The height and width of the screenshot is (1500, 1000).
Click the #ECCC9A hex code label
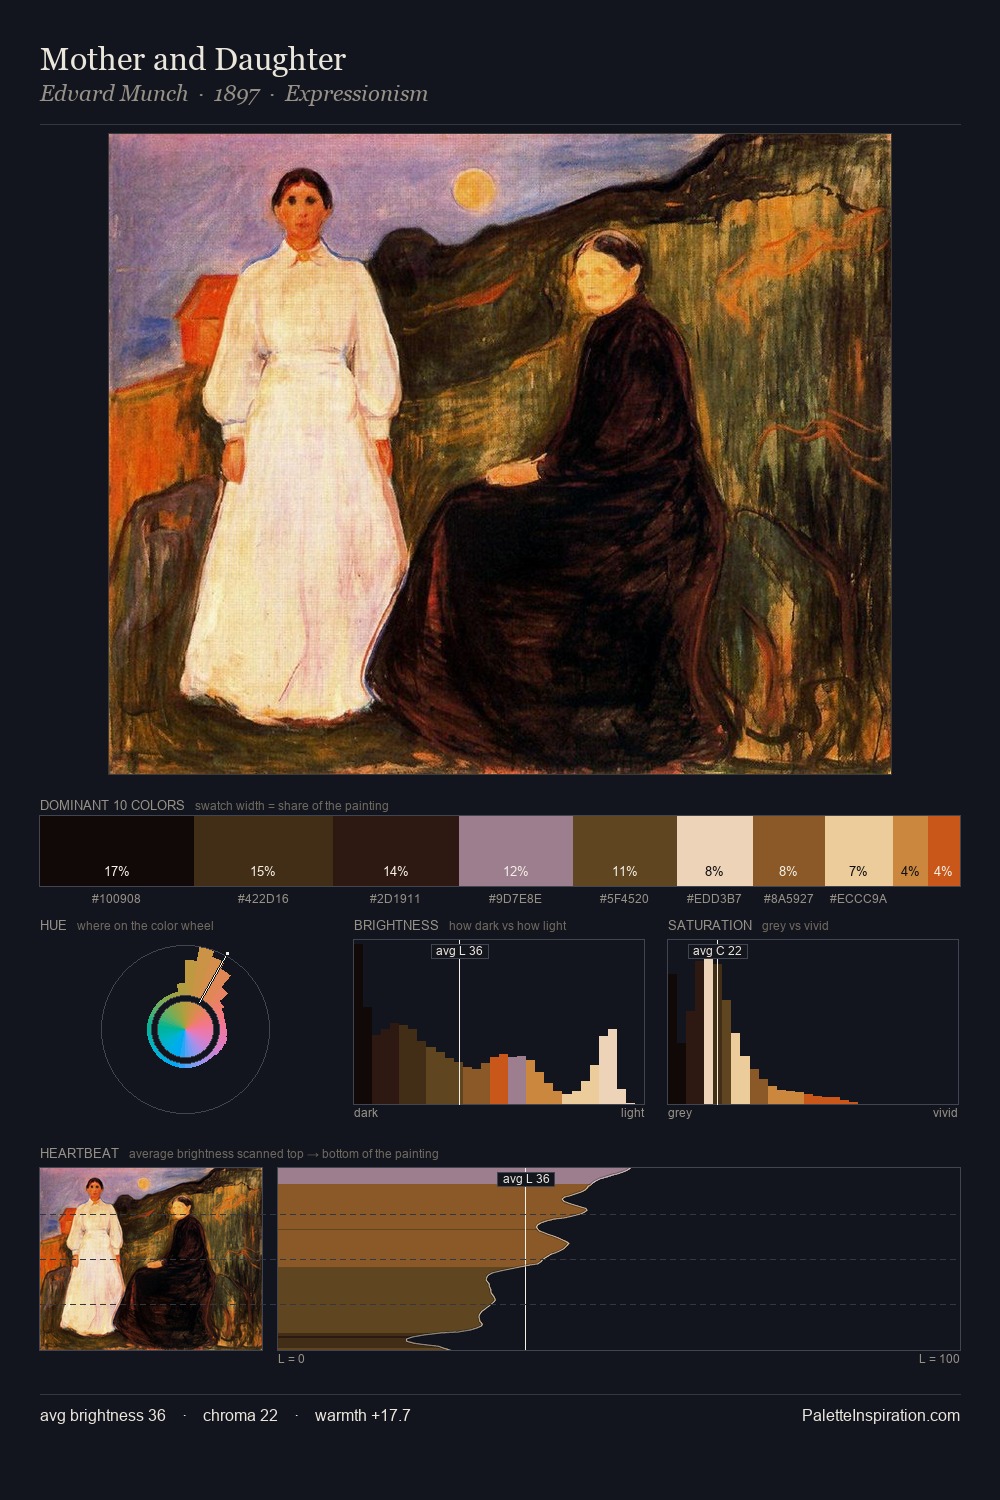point(858,899)
